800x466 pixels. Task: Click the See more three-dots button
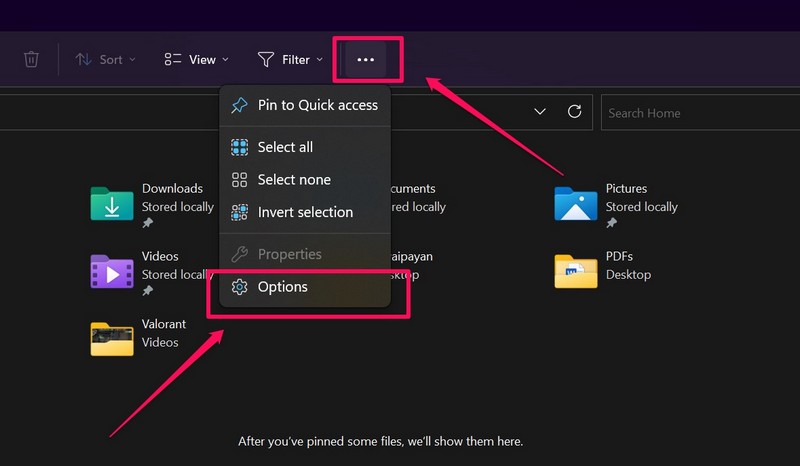click(x=366, y=60)
